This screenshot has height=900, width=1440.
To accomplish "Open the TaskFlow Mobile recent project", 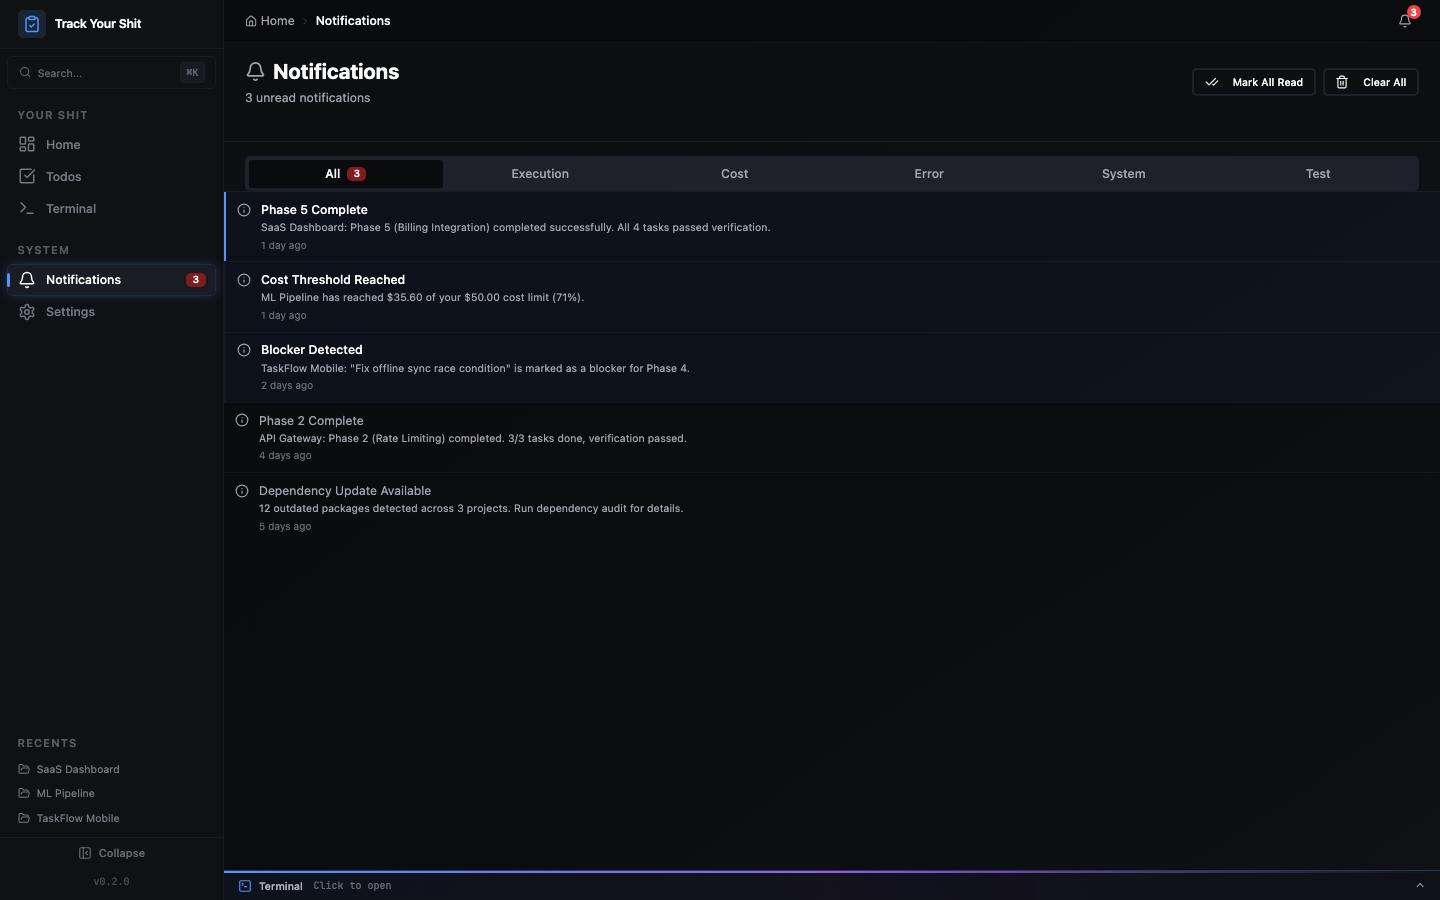I will [77, 818].
